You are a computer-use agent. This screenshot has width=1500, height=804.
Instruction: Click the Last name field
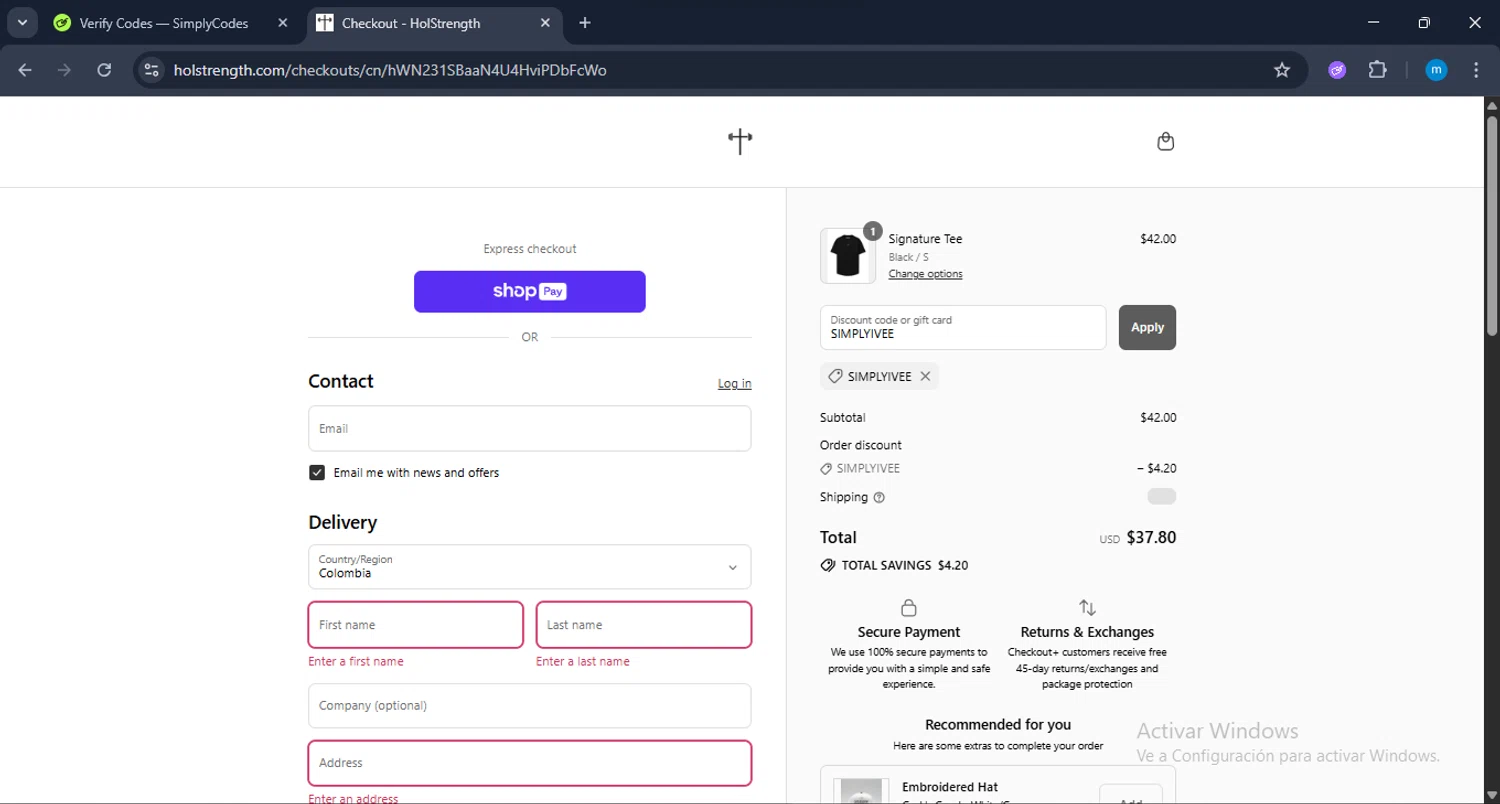[x=644, y=625]
